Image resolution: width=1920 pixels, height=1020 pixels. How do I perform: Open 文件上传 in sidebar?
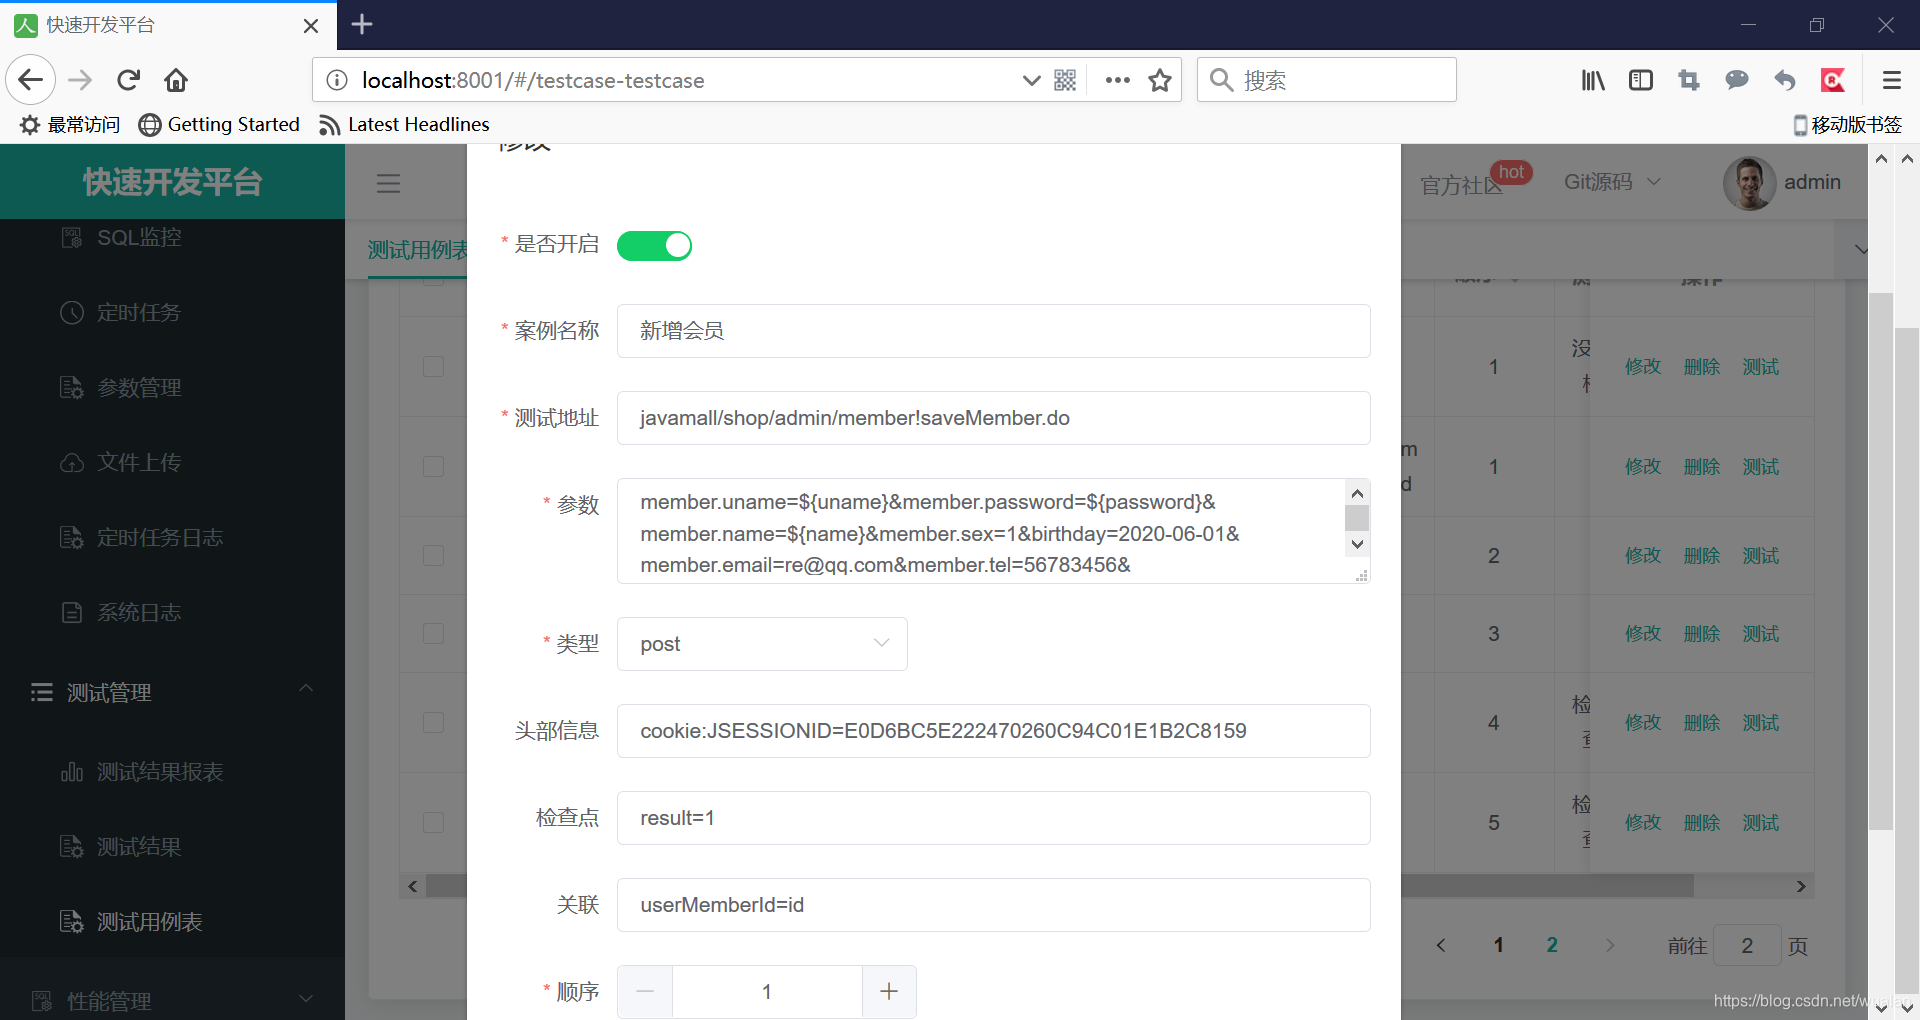pos(139,462)
